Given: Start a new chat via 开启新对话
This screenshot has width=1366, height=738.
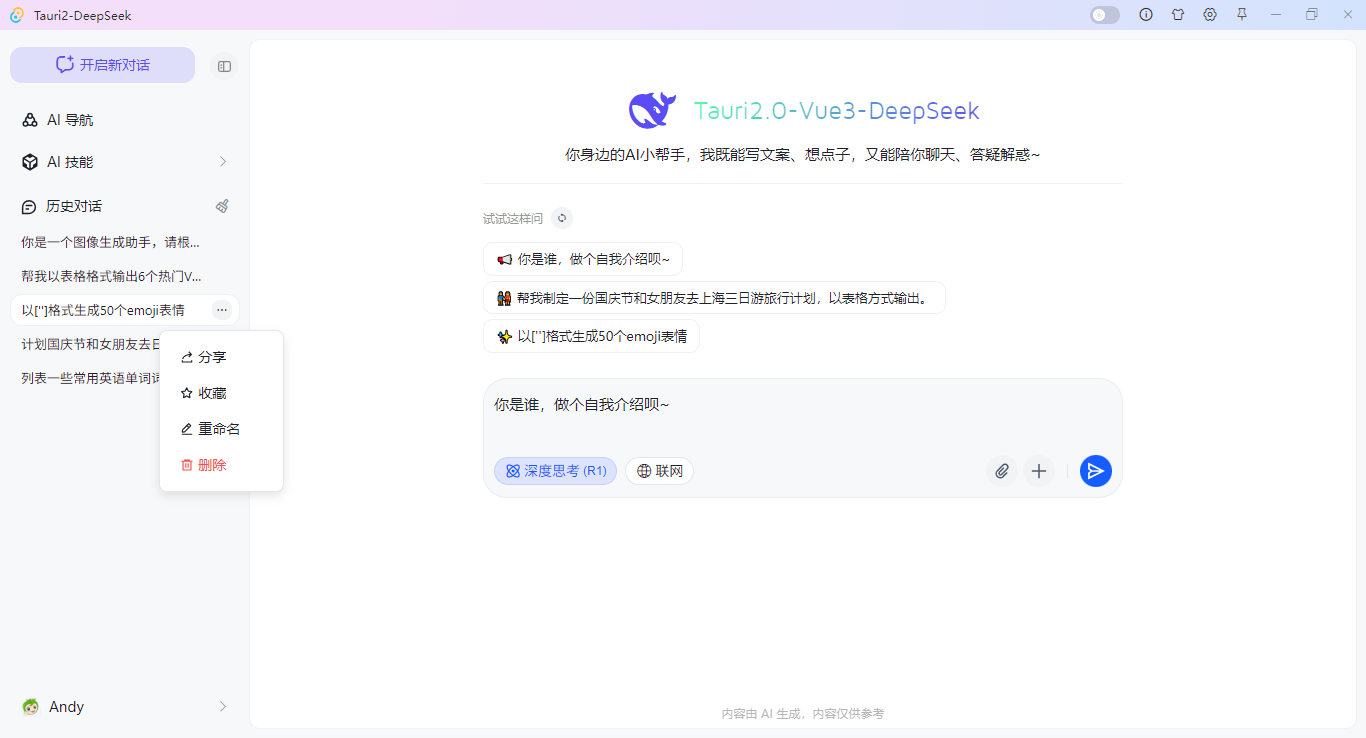Looking at the screenshot, I should pyautogui.click(x=102, y=64).
